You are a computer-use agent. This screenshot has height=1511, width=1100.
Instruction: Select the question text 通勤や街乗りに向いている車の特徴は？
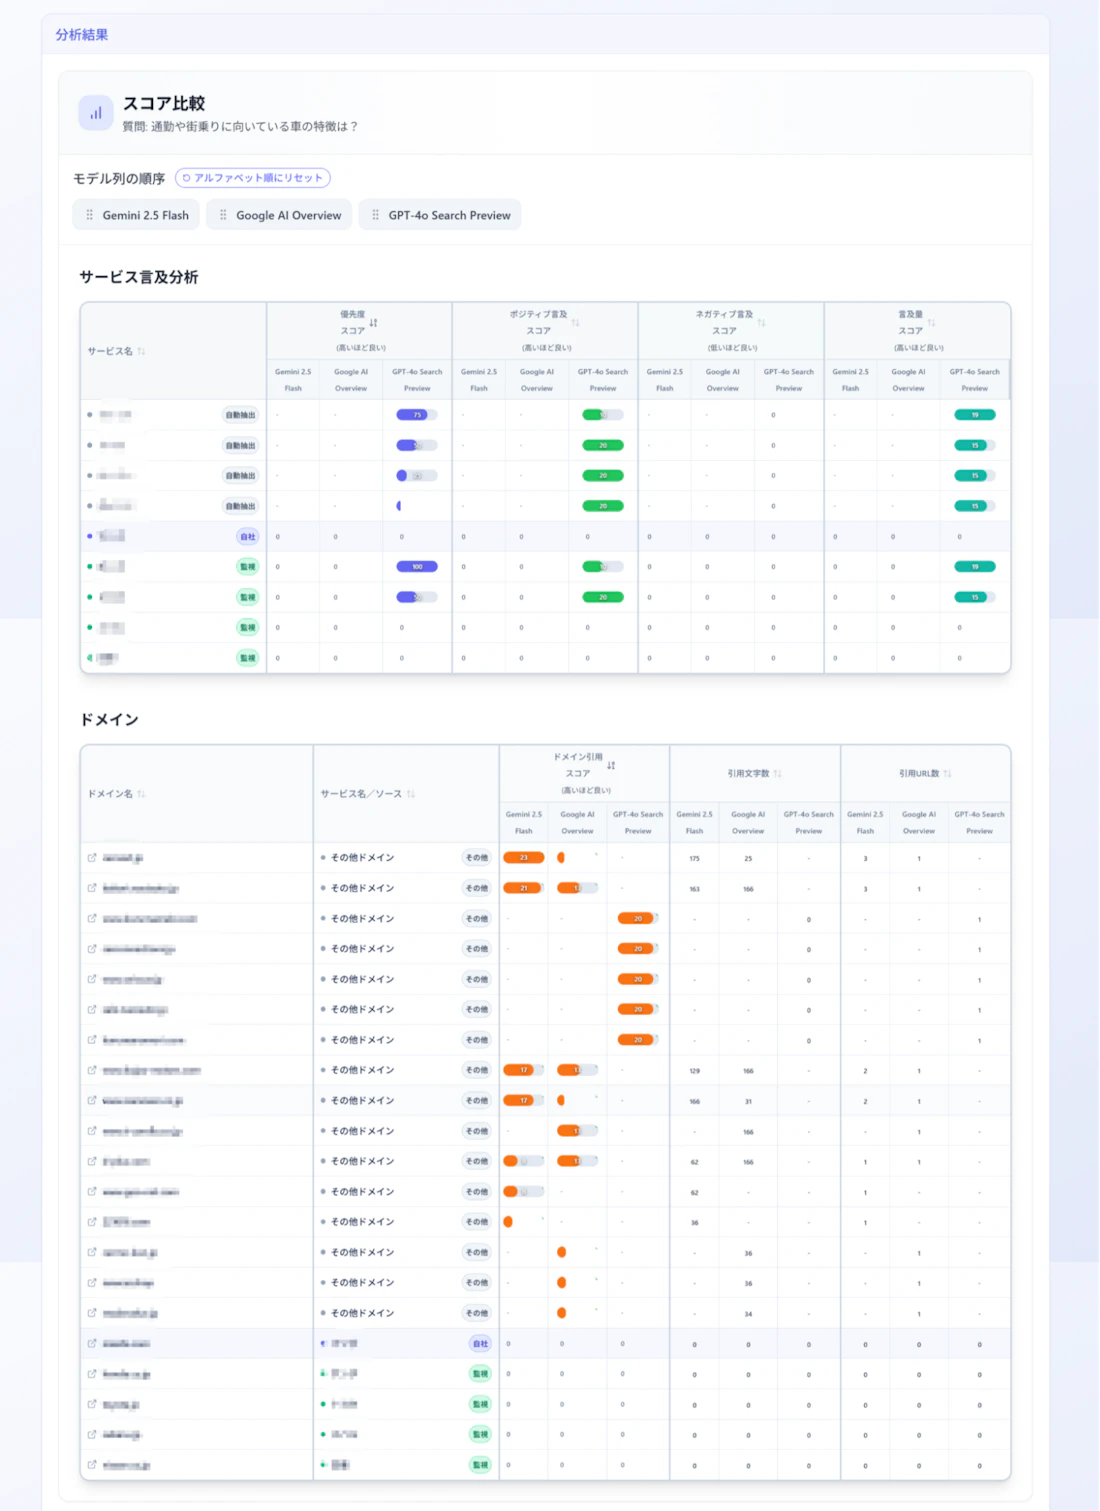click(254, 127)
